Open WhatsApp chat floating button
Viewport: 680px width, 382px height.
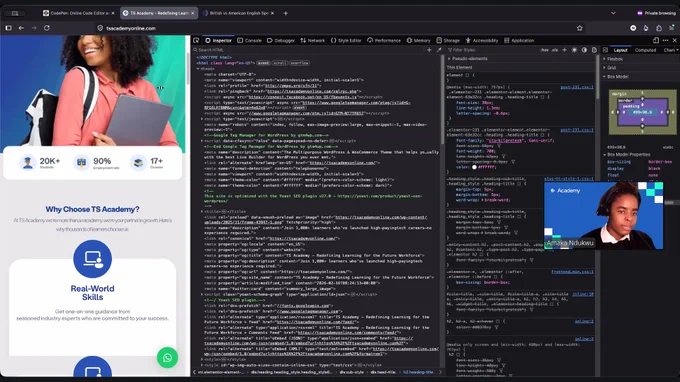tap(167, 358)
